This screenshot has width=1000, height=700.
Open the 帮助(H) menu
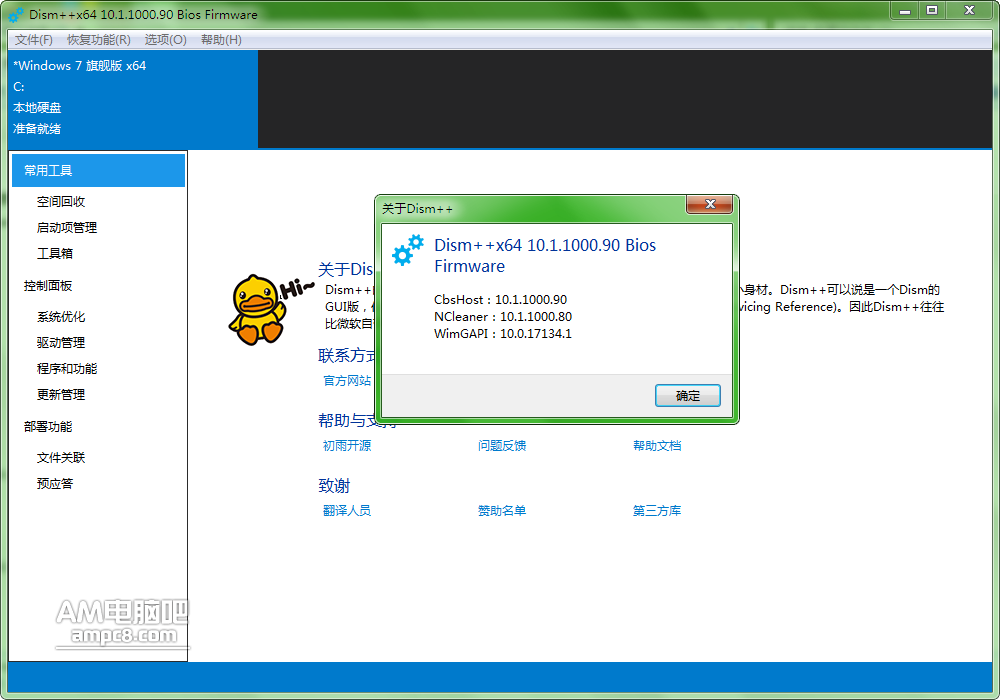coord(221,40)
